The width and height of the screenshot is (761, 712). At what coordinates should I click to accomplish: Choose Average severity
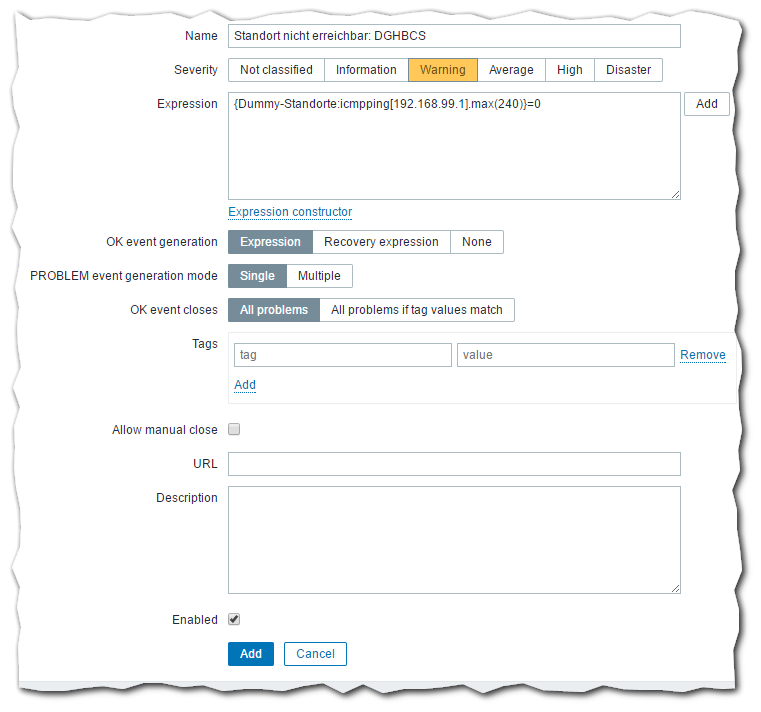point(511,70)
